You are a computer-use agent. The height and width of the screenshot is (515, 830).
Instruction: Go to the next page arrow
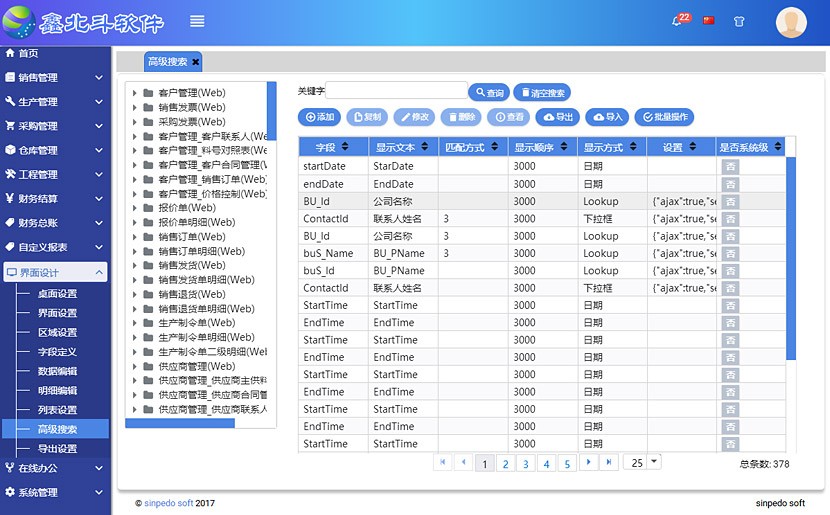pos(588,462)
